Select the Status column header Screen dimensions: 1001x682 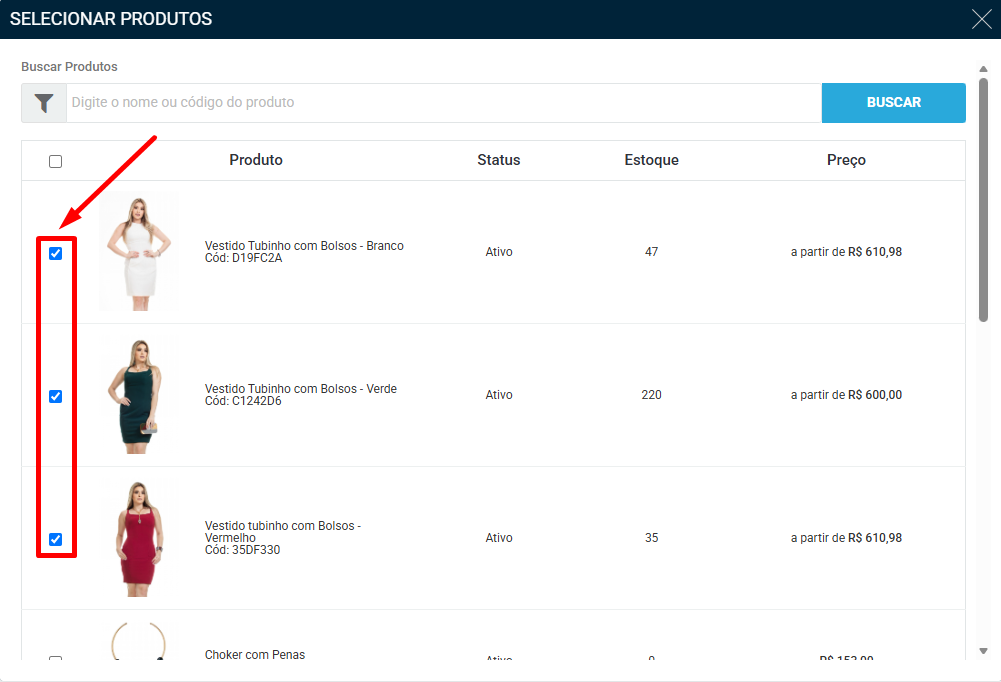499,160
